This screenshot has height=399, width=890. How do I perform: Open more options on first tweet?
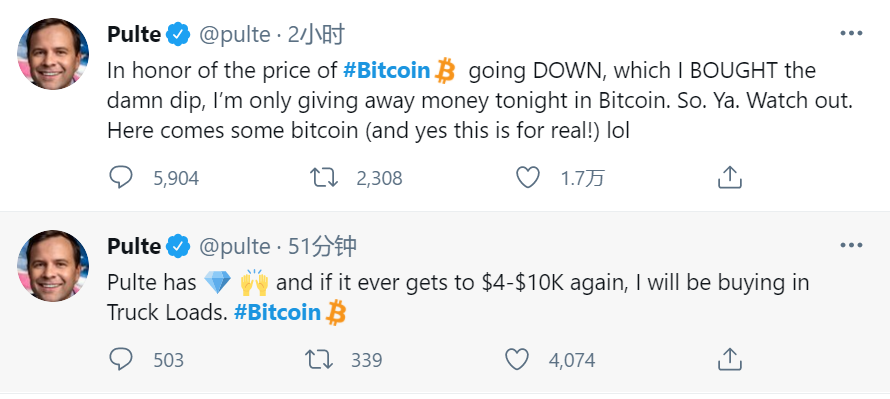tap(851, 33)
